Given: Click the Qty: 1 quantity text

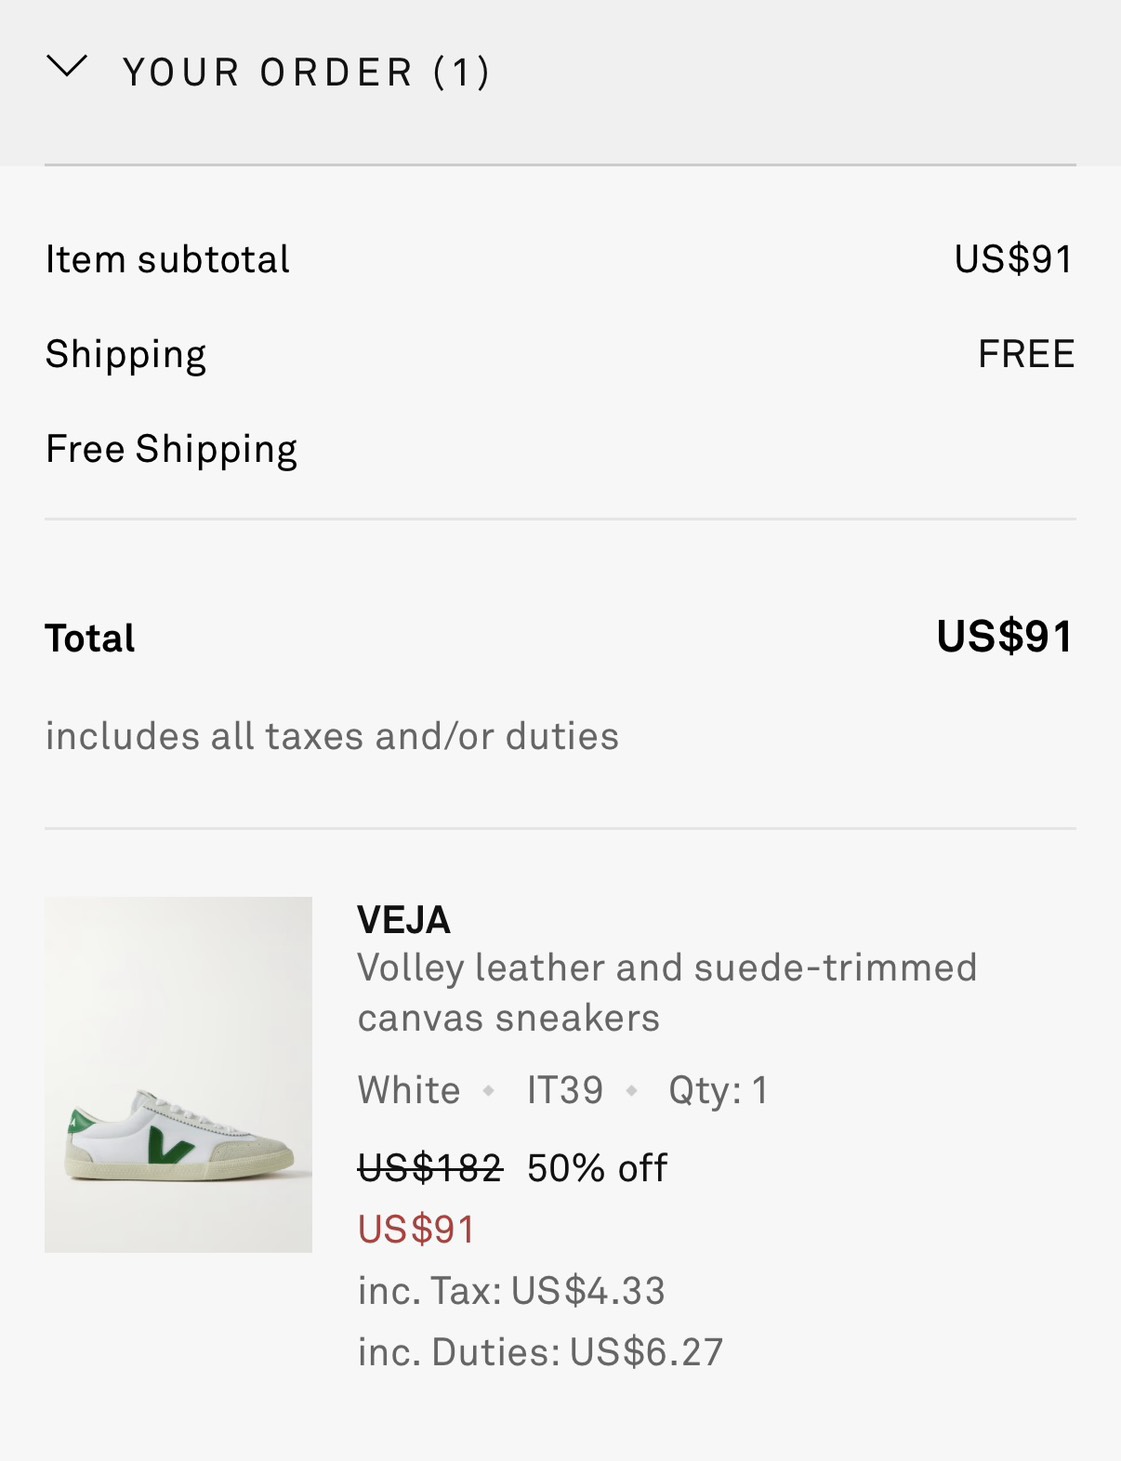Looking at the screenshot, I should click(x=718, y=1090).
